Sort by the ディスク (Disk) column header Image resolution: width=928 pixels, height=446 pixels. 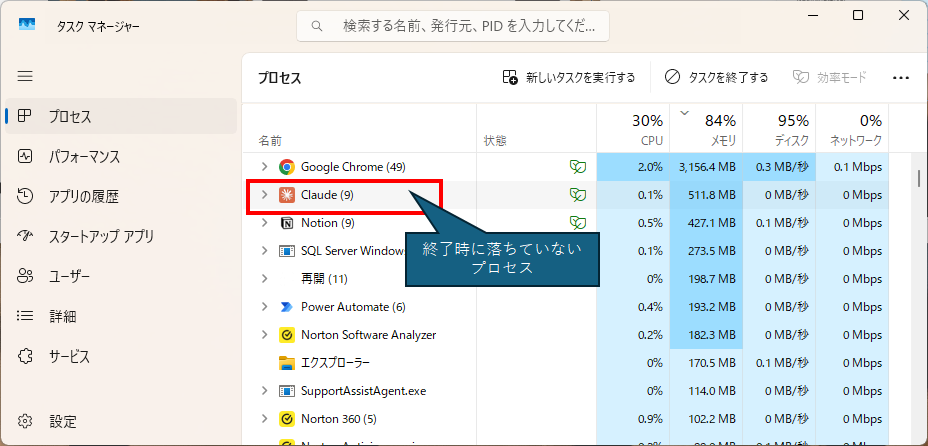click(x=779, y=128)
